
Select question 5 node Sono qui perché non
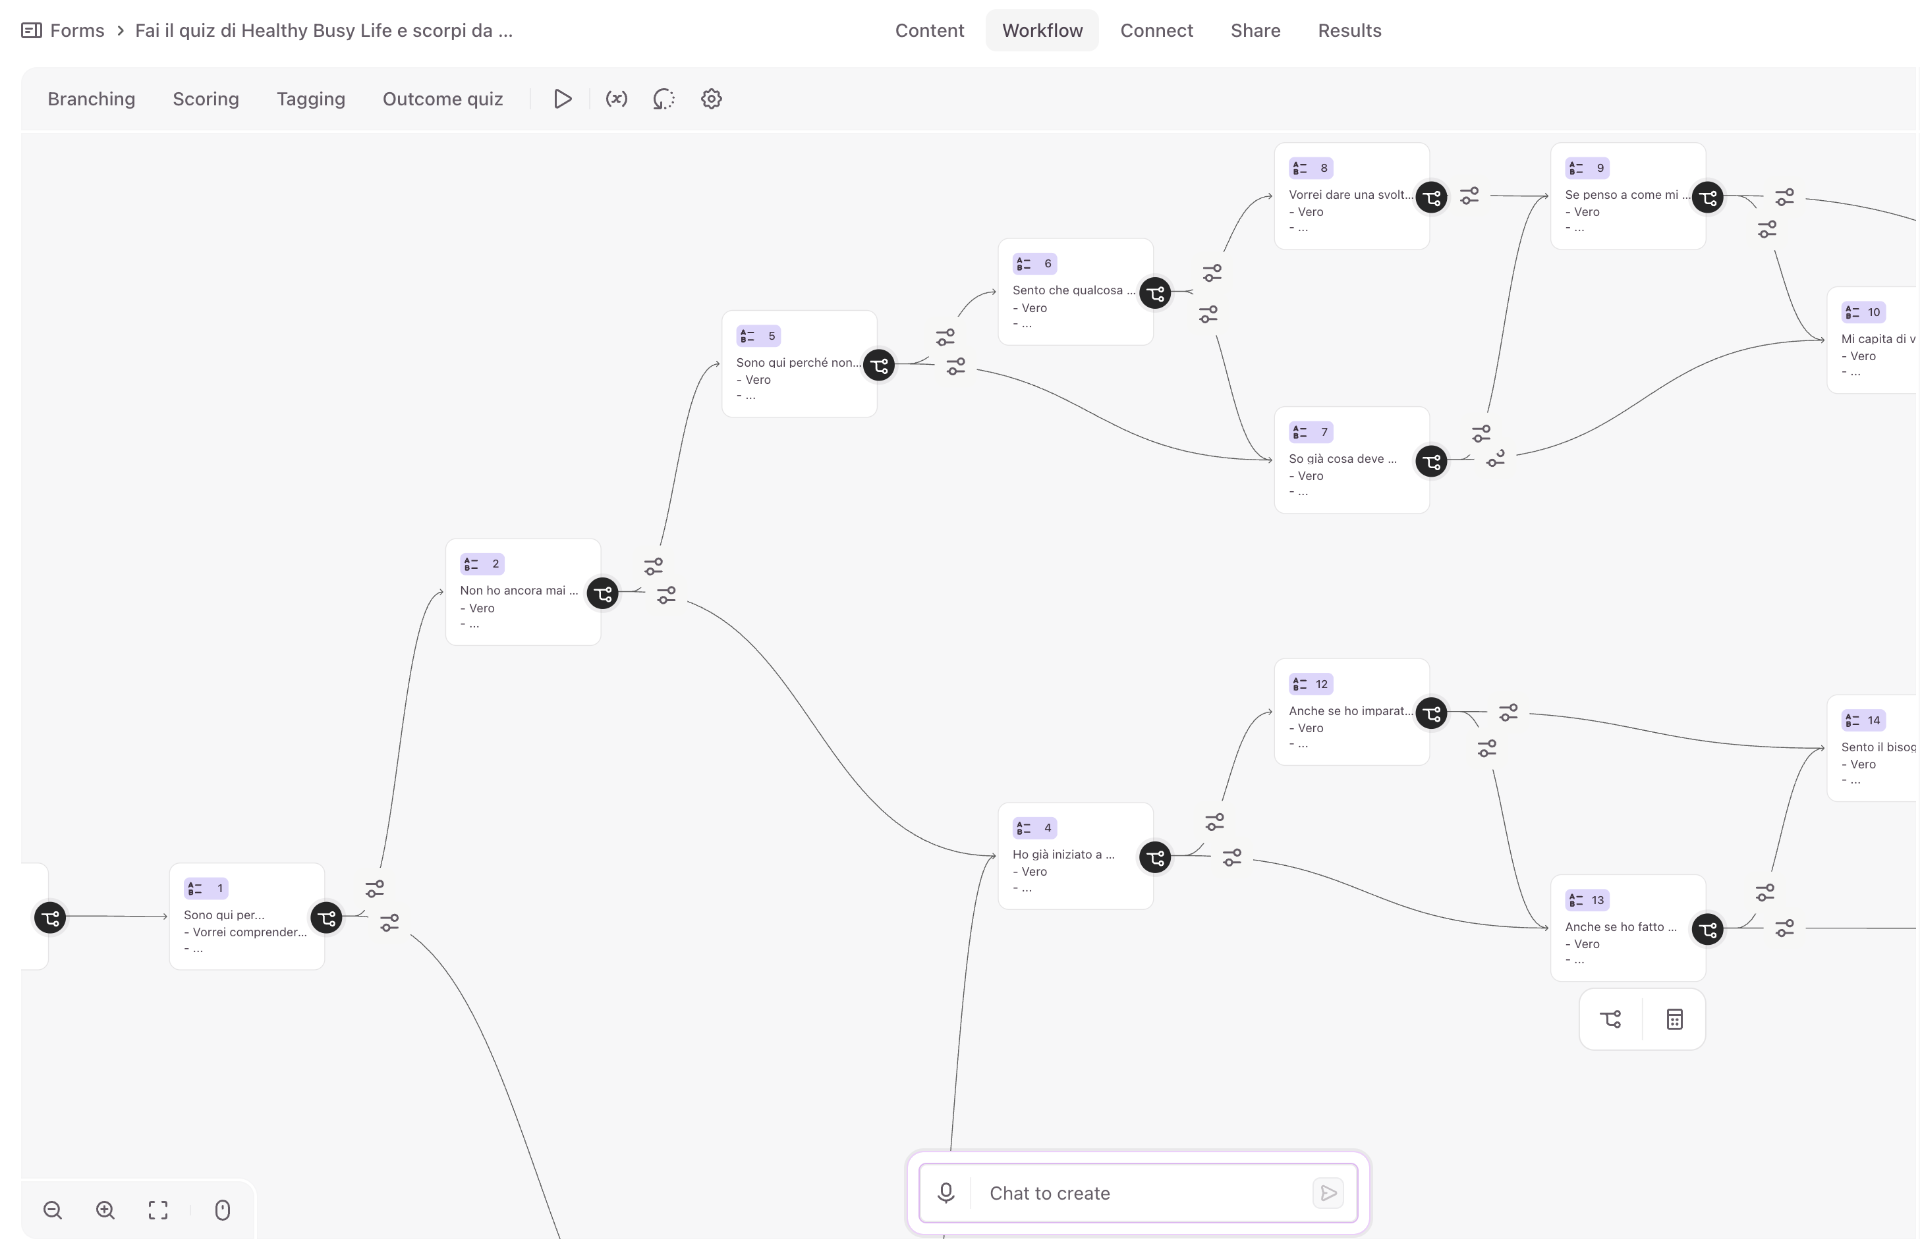point(799,364)
